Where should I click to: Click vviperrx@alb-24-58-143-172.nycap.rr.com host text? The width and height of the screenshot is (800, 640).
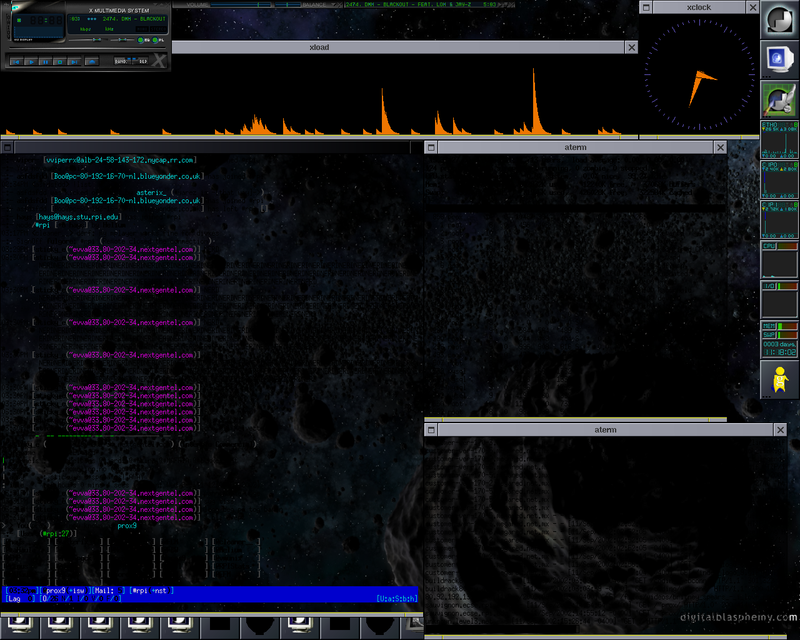point(120,160)
